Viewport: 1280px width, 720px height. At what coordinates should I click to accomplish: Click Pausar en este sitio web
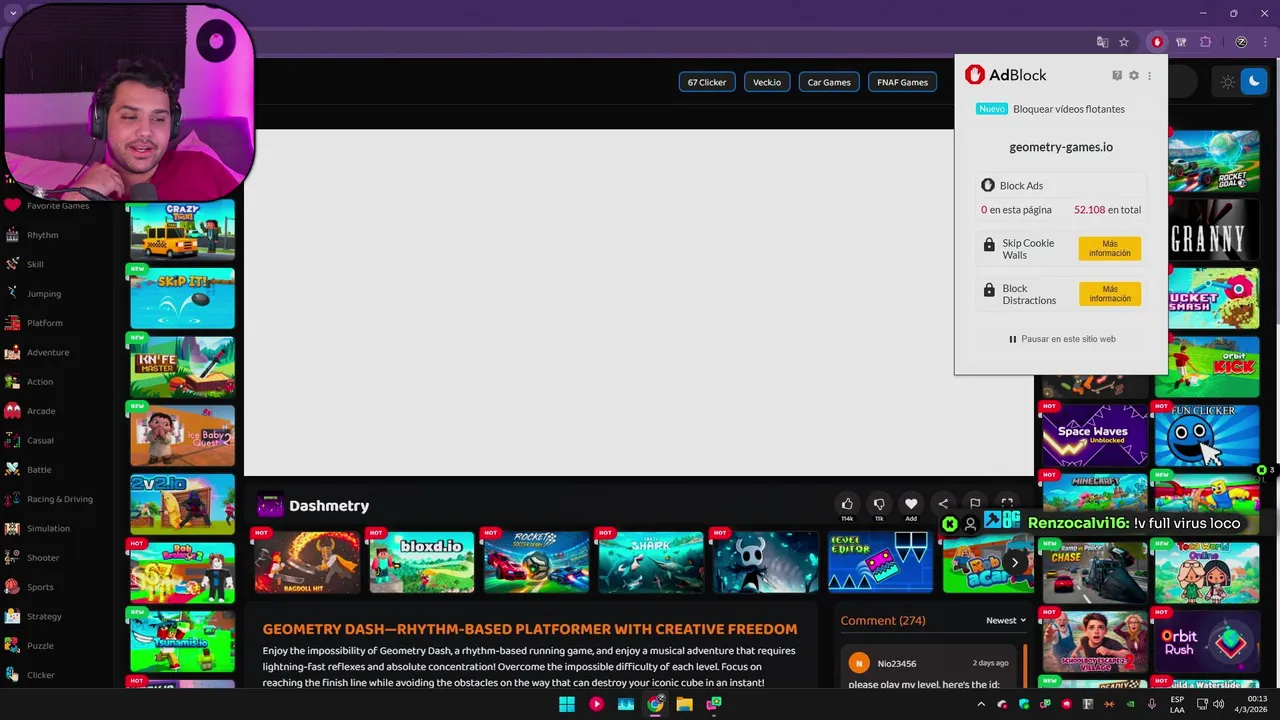tap(1062, 339)
